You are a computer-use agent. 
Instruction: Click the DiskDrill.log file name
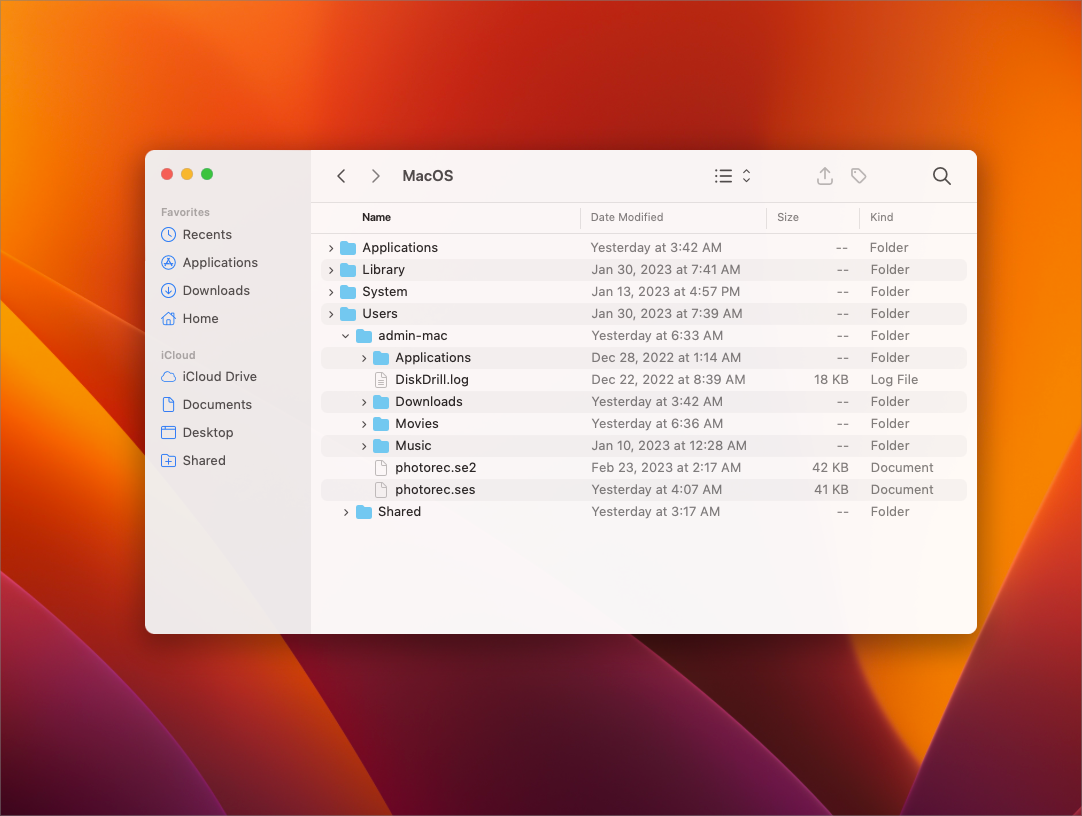pos(432,379)
